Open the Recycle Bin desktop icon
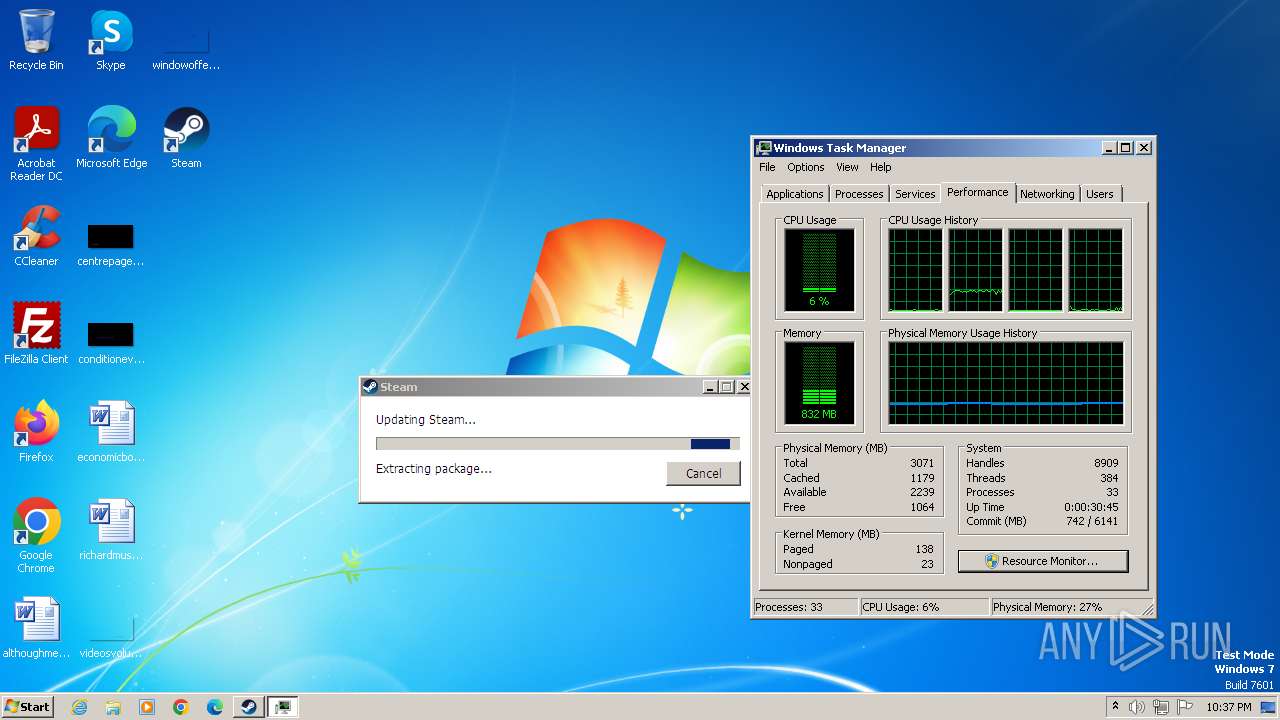The height and width of the screenshot is (720, 1280). (36, 40)
